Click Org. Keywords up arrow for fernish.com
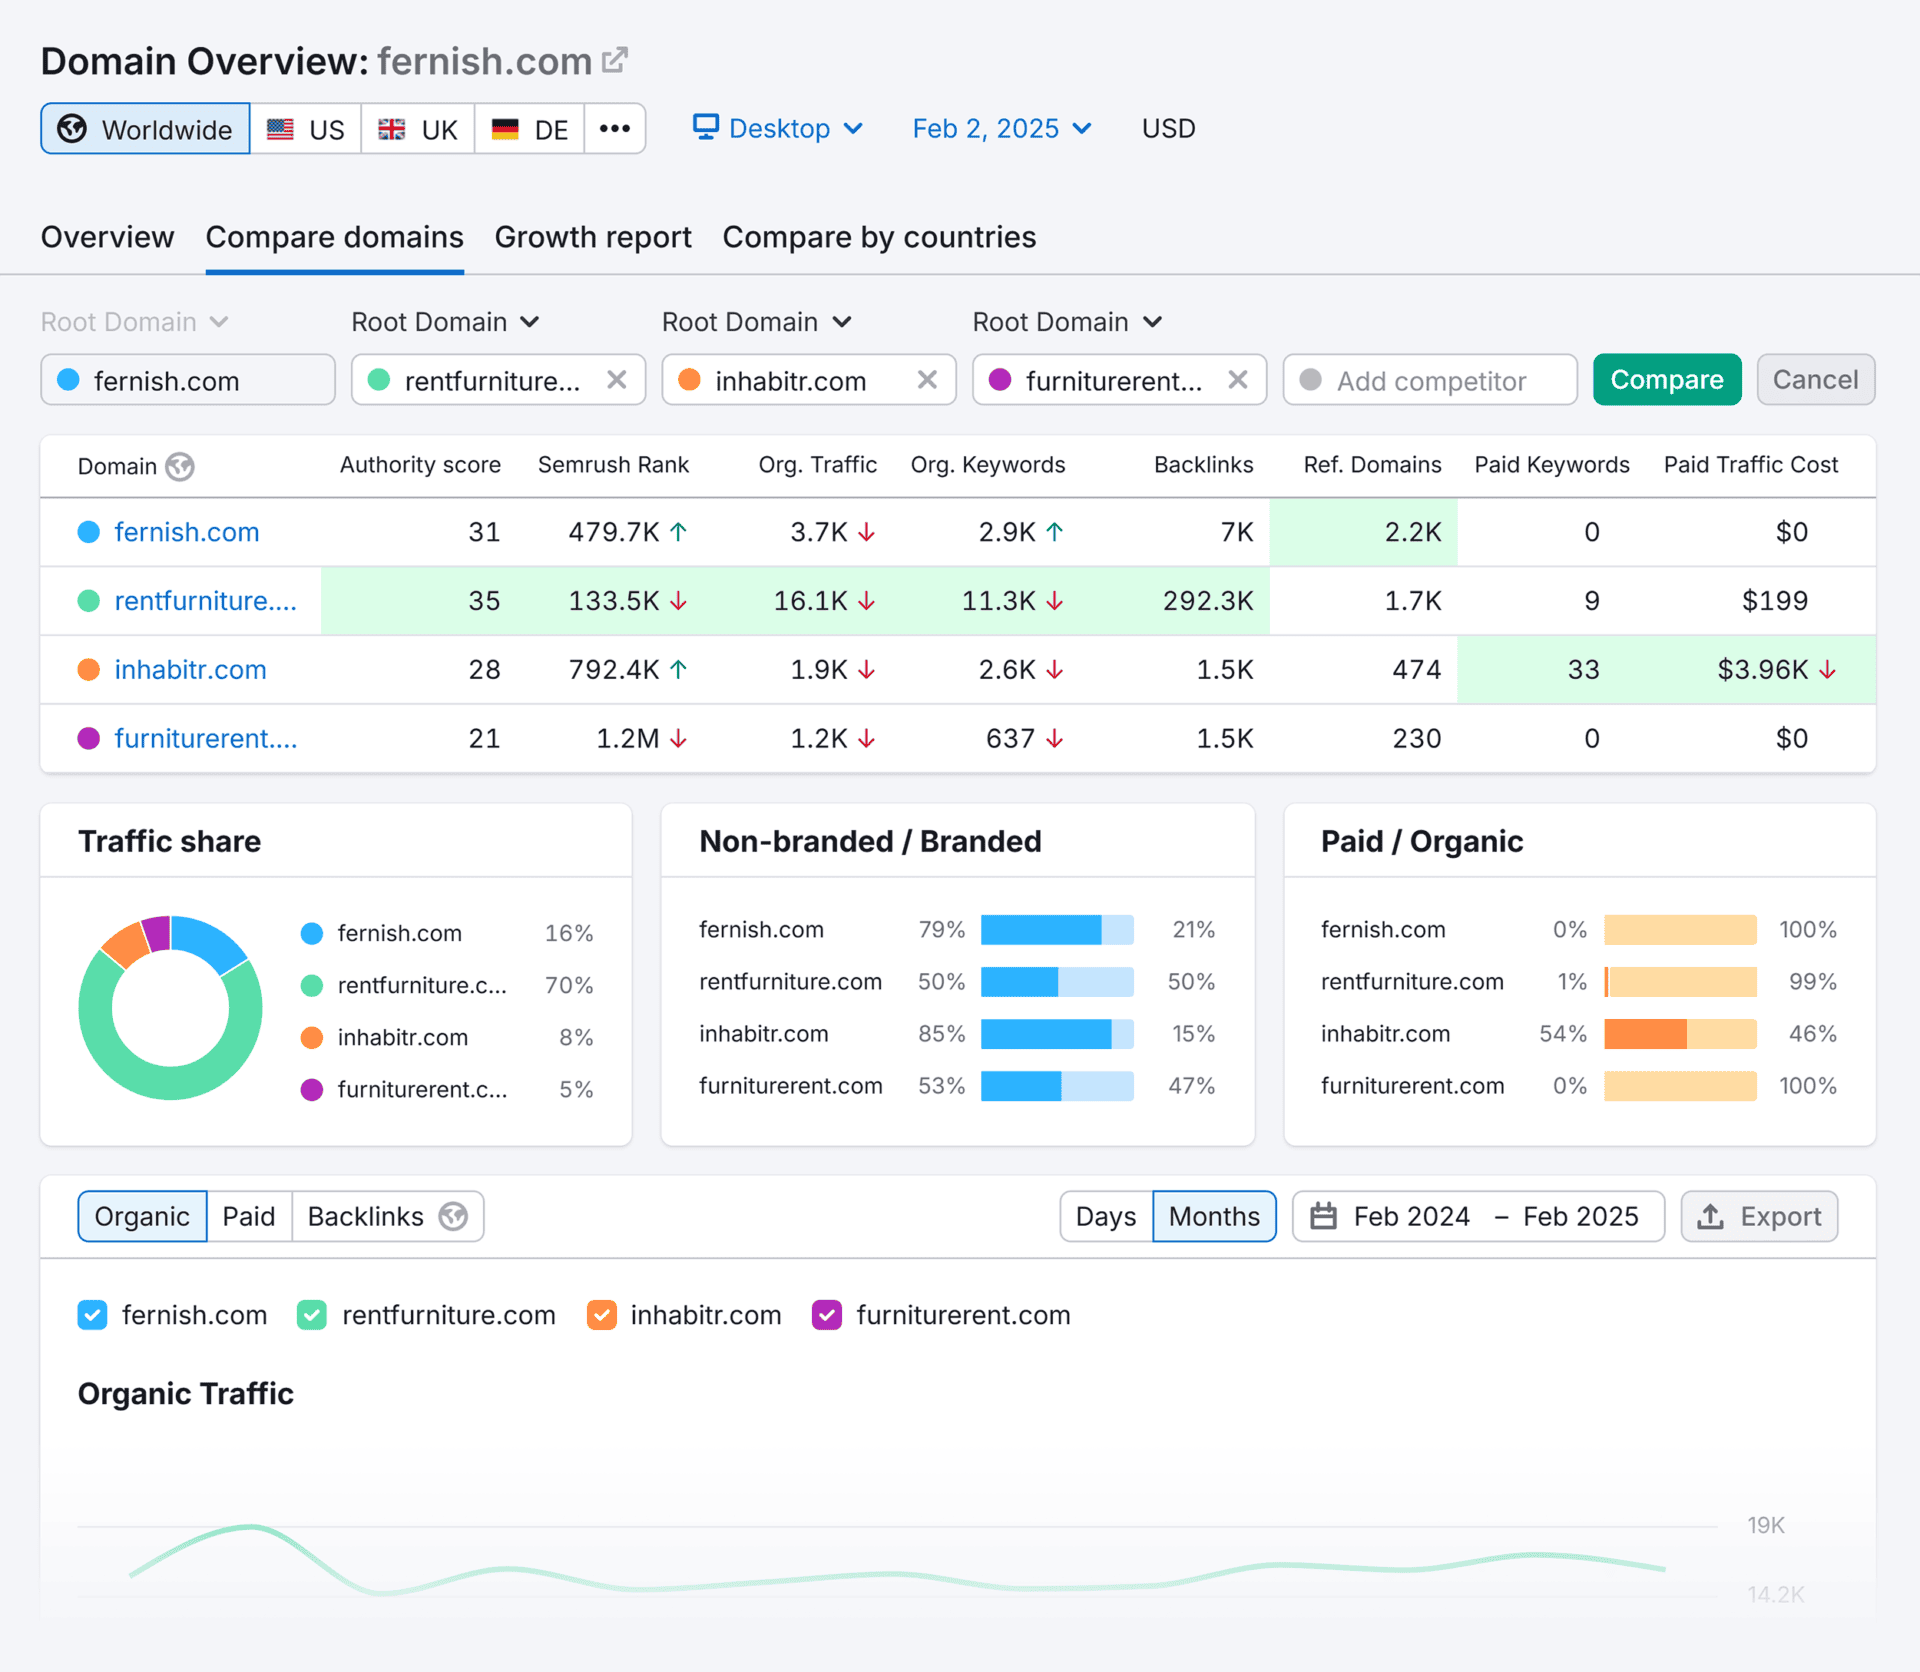 (x=1054, y=532)
